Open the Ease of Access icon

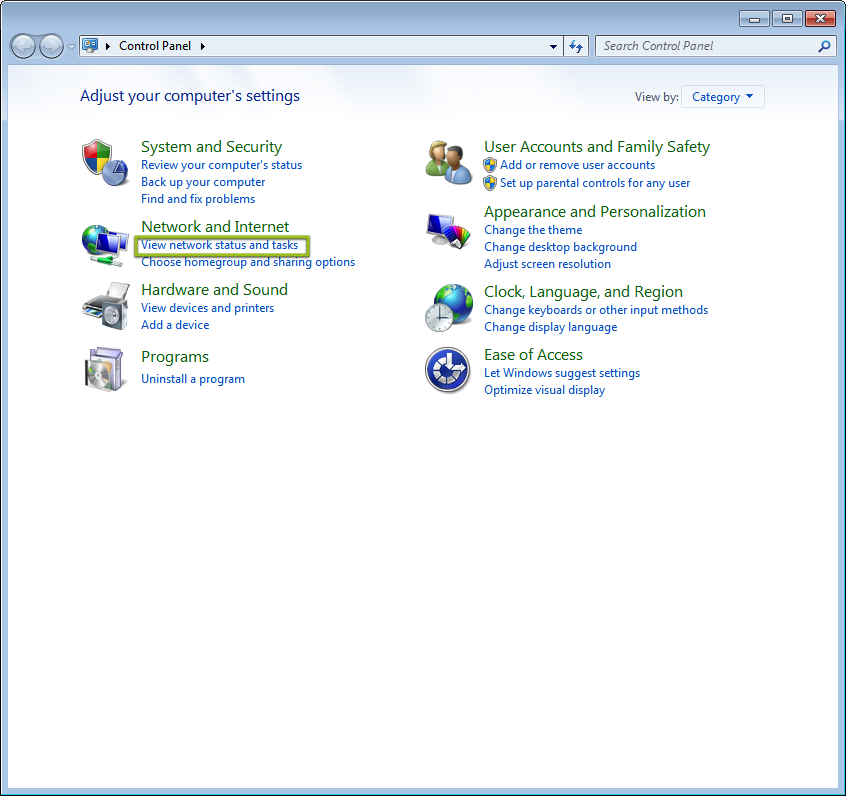[447, 370]
